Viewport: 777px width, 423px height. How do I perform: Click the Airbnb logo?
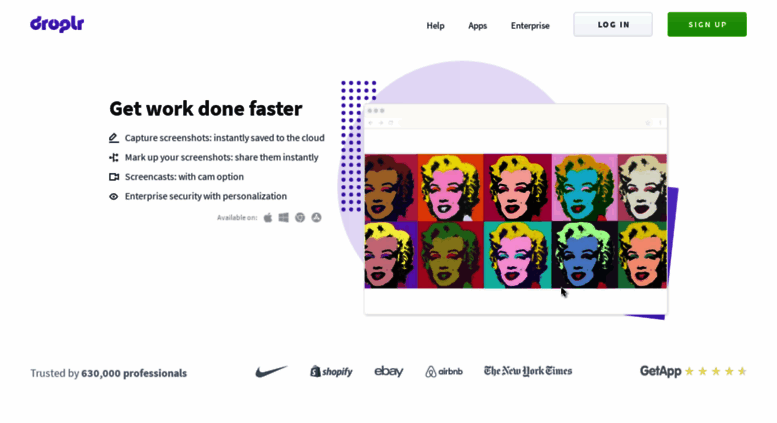coord(444,371)
